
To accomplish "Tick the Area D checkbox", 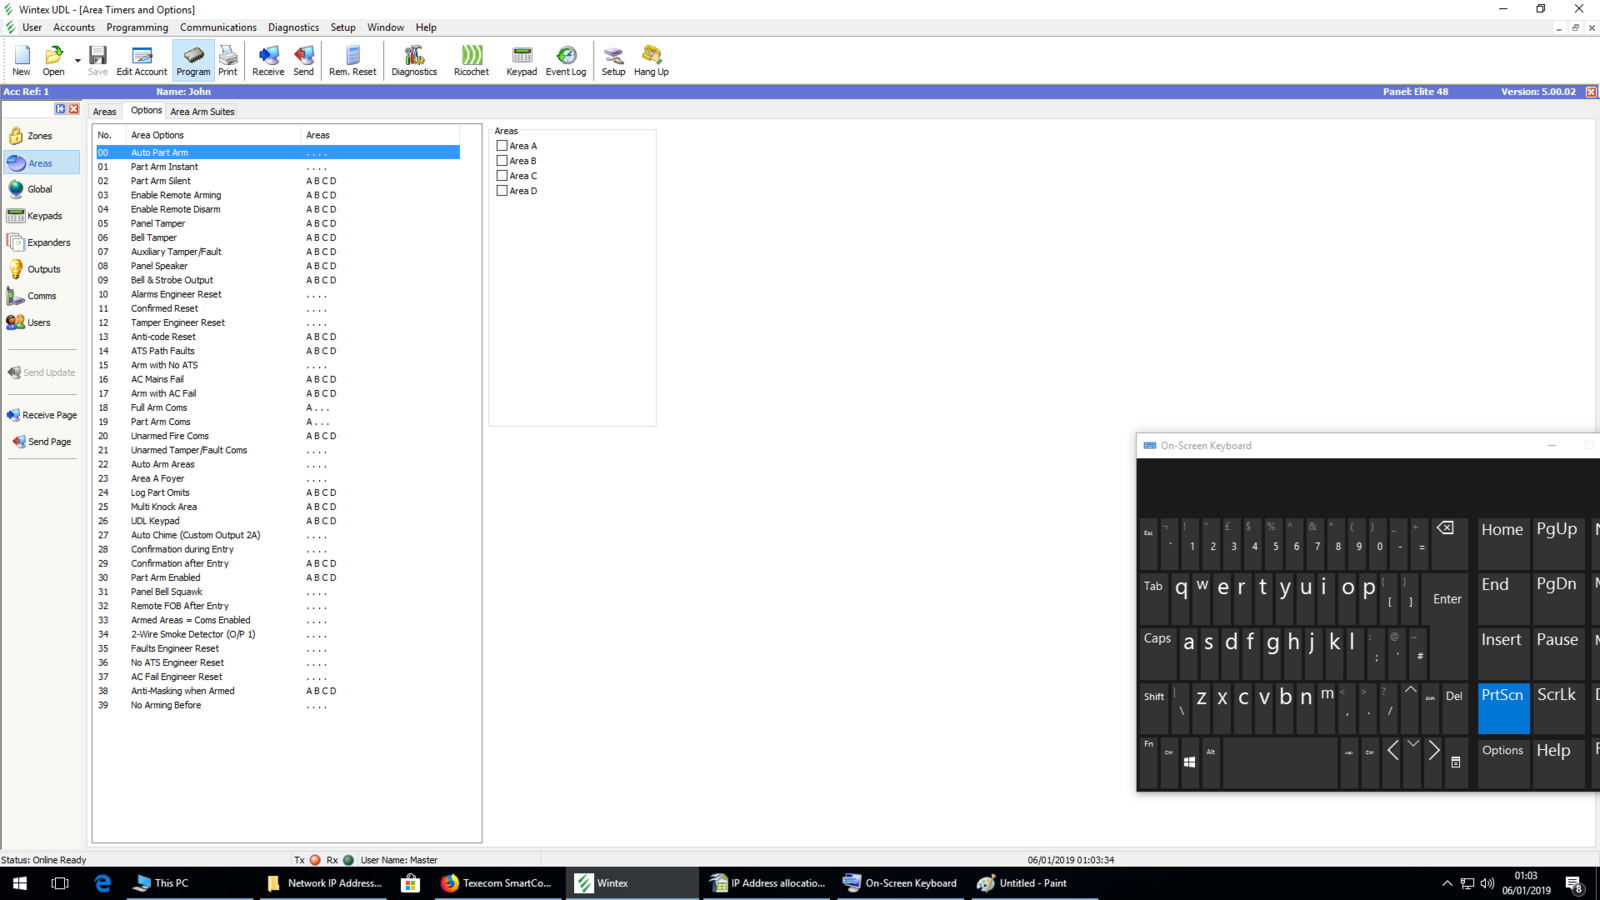I will click(502, 191).
